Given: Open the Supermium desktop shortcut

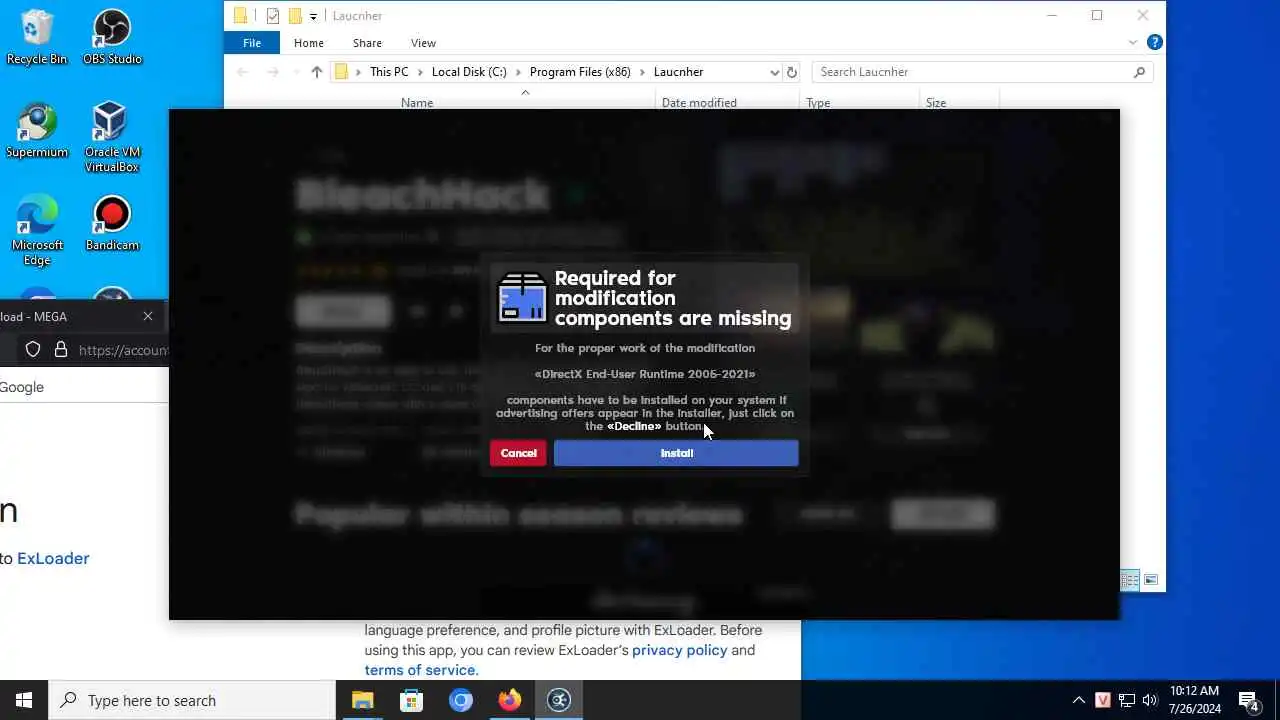Looking at the screenshot, I should pos(37,130).
